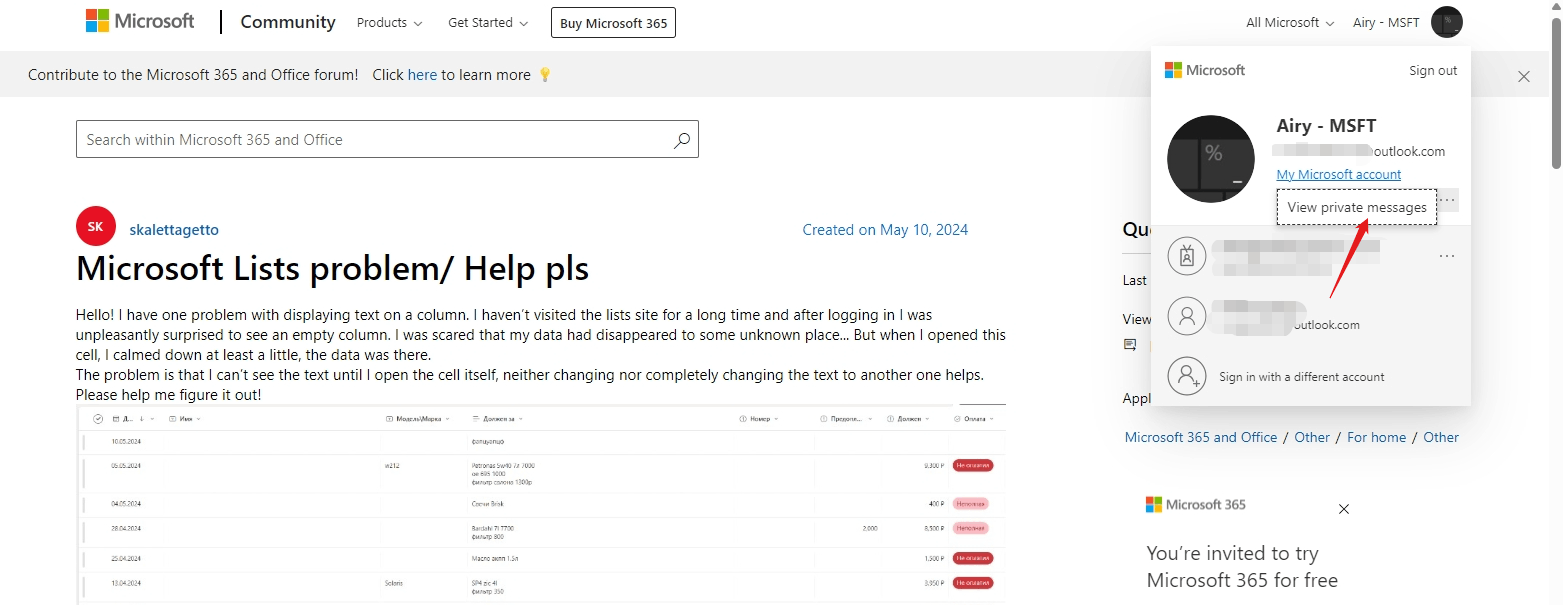Viewport: 1563px width, 605px height.
Task: Open the attached Lists table screenshot
Action: (x=541, y=504)
